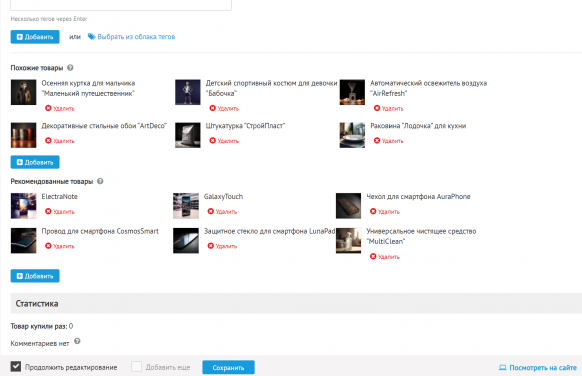Open thumbnail of Осенняя куртка для мальчика
Image resolution: width=582 pixels, height=376 pixels.
pos(23,92)
